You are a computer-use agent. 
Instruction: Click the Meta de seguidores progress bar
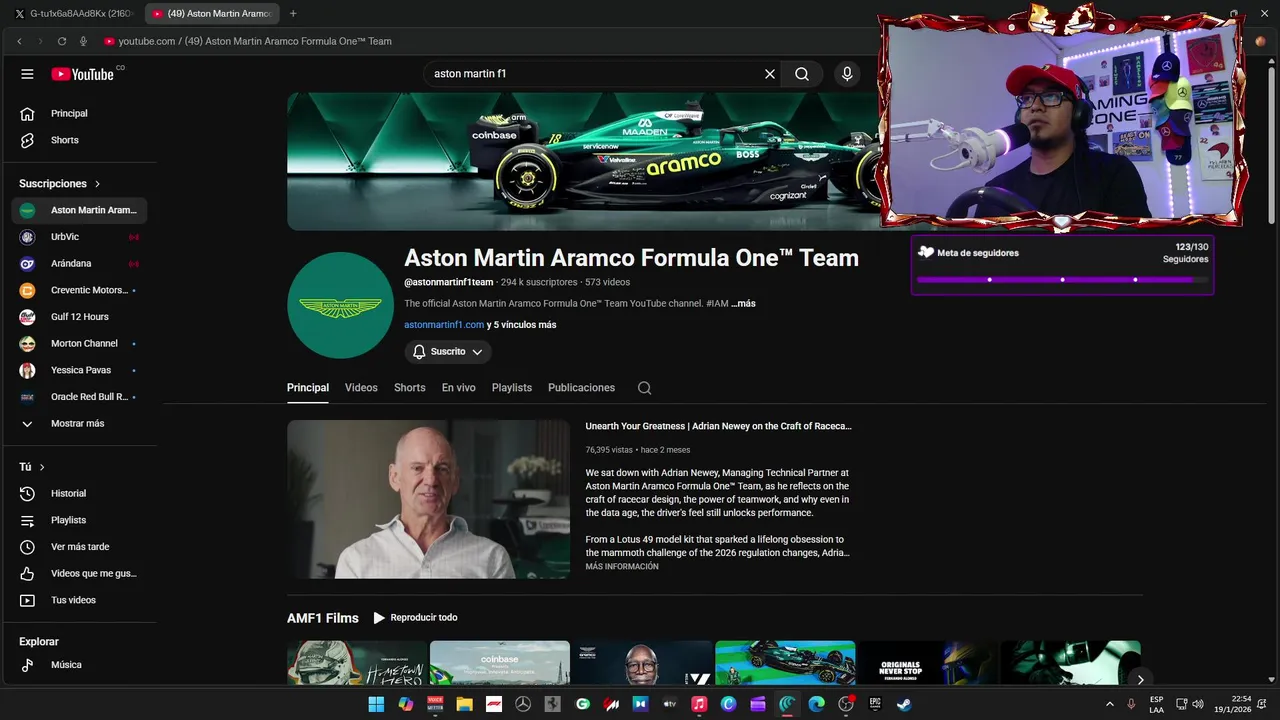pyautogui.click(x=1062, y=280)
